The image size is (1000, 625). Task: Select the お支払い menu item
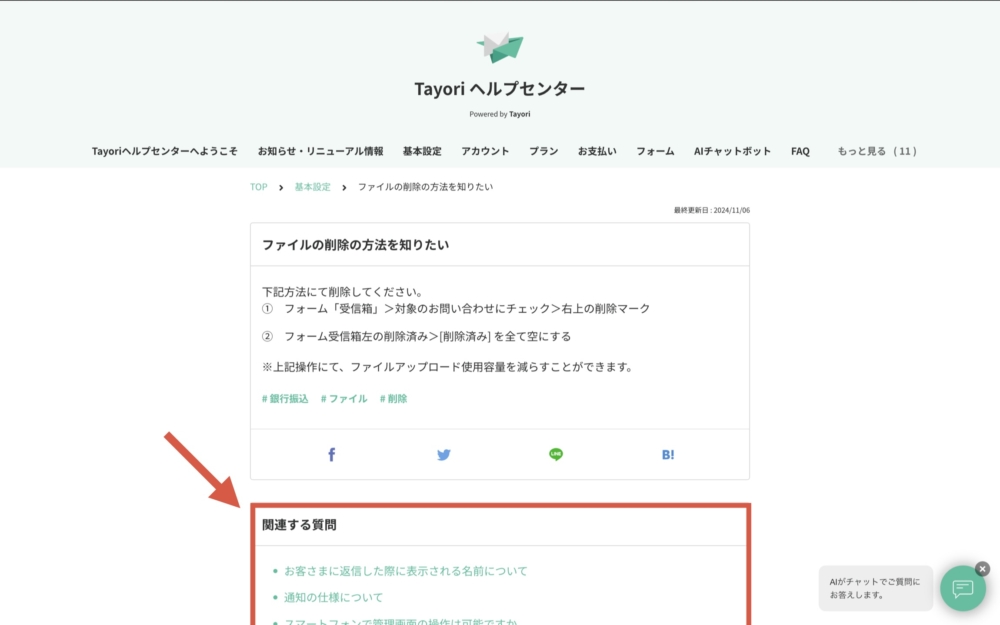coord(597,151)
